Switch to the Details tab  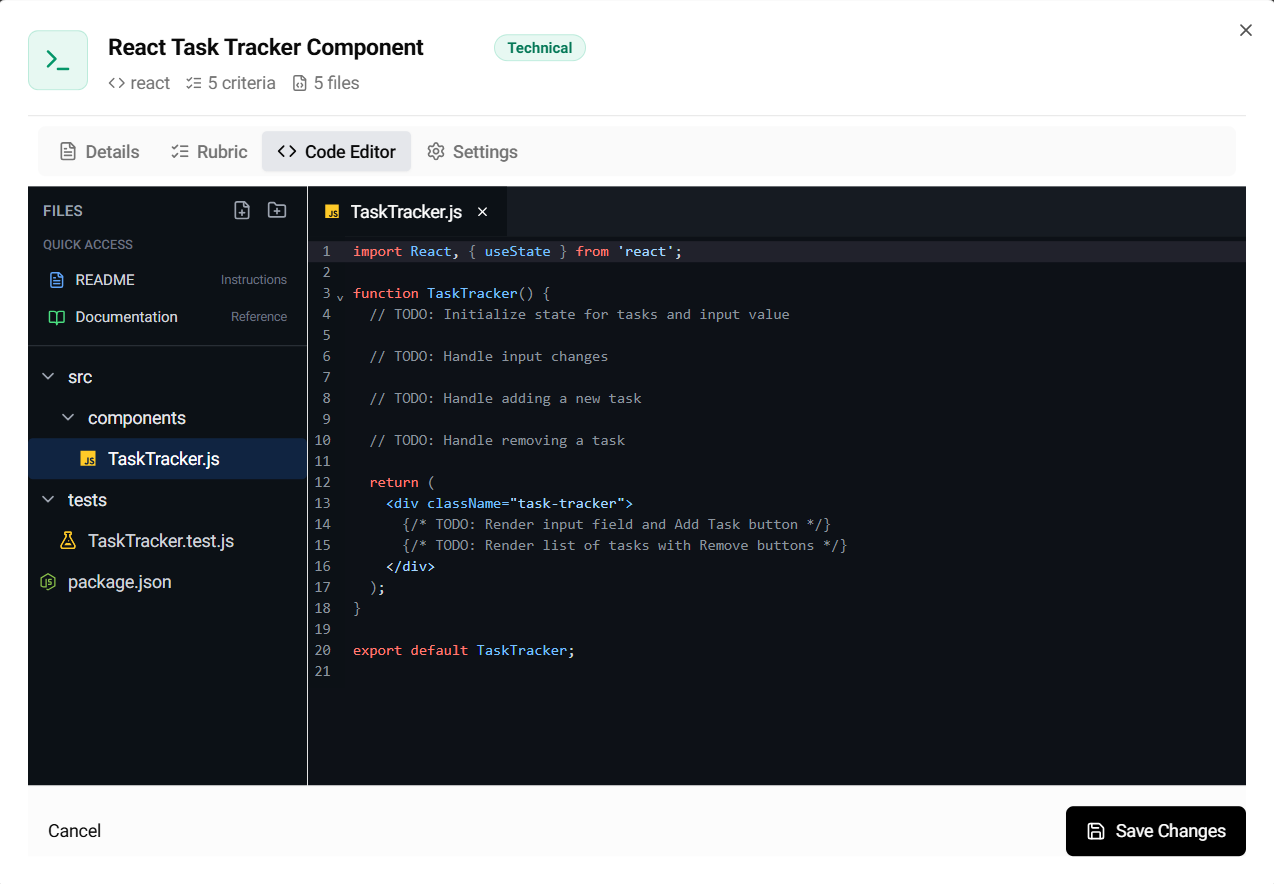tap(99, 152)
